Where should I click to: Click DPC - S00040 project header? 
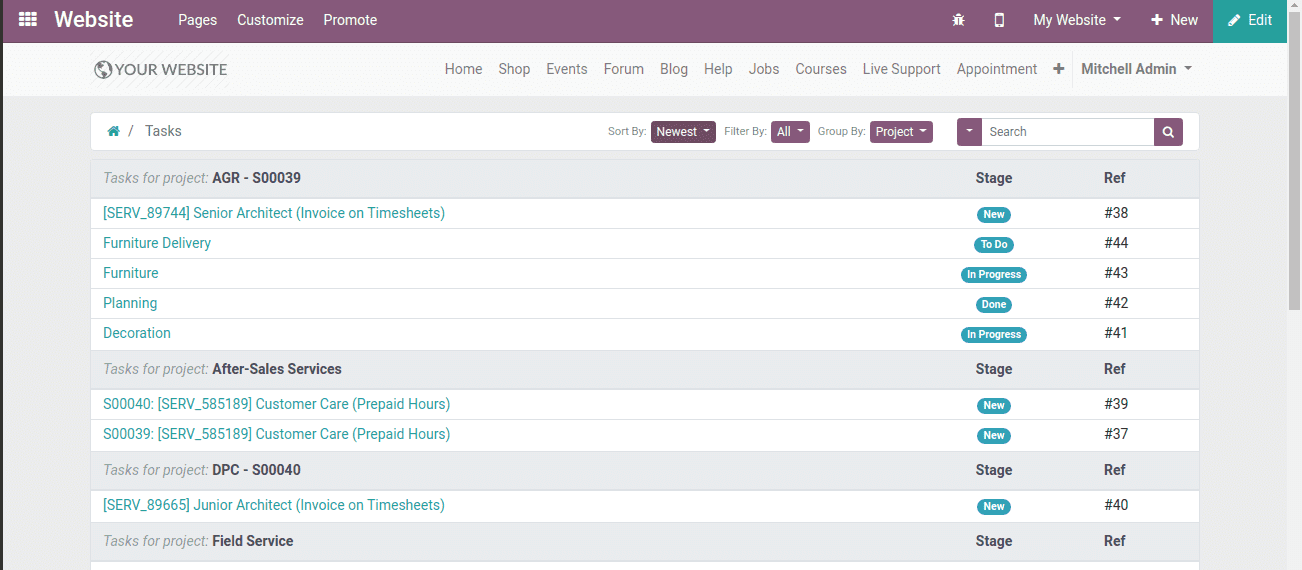256,470
